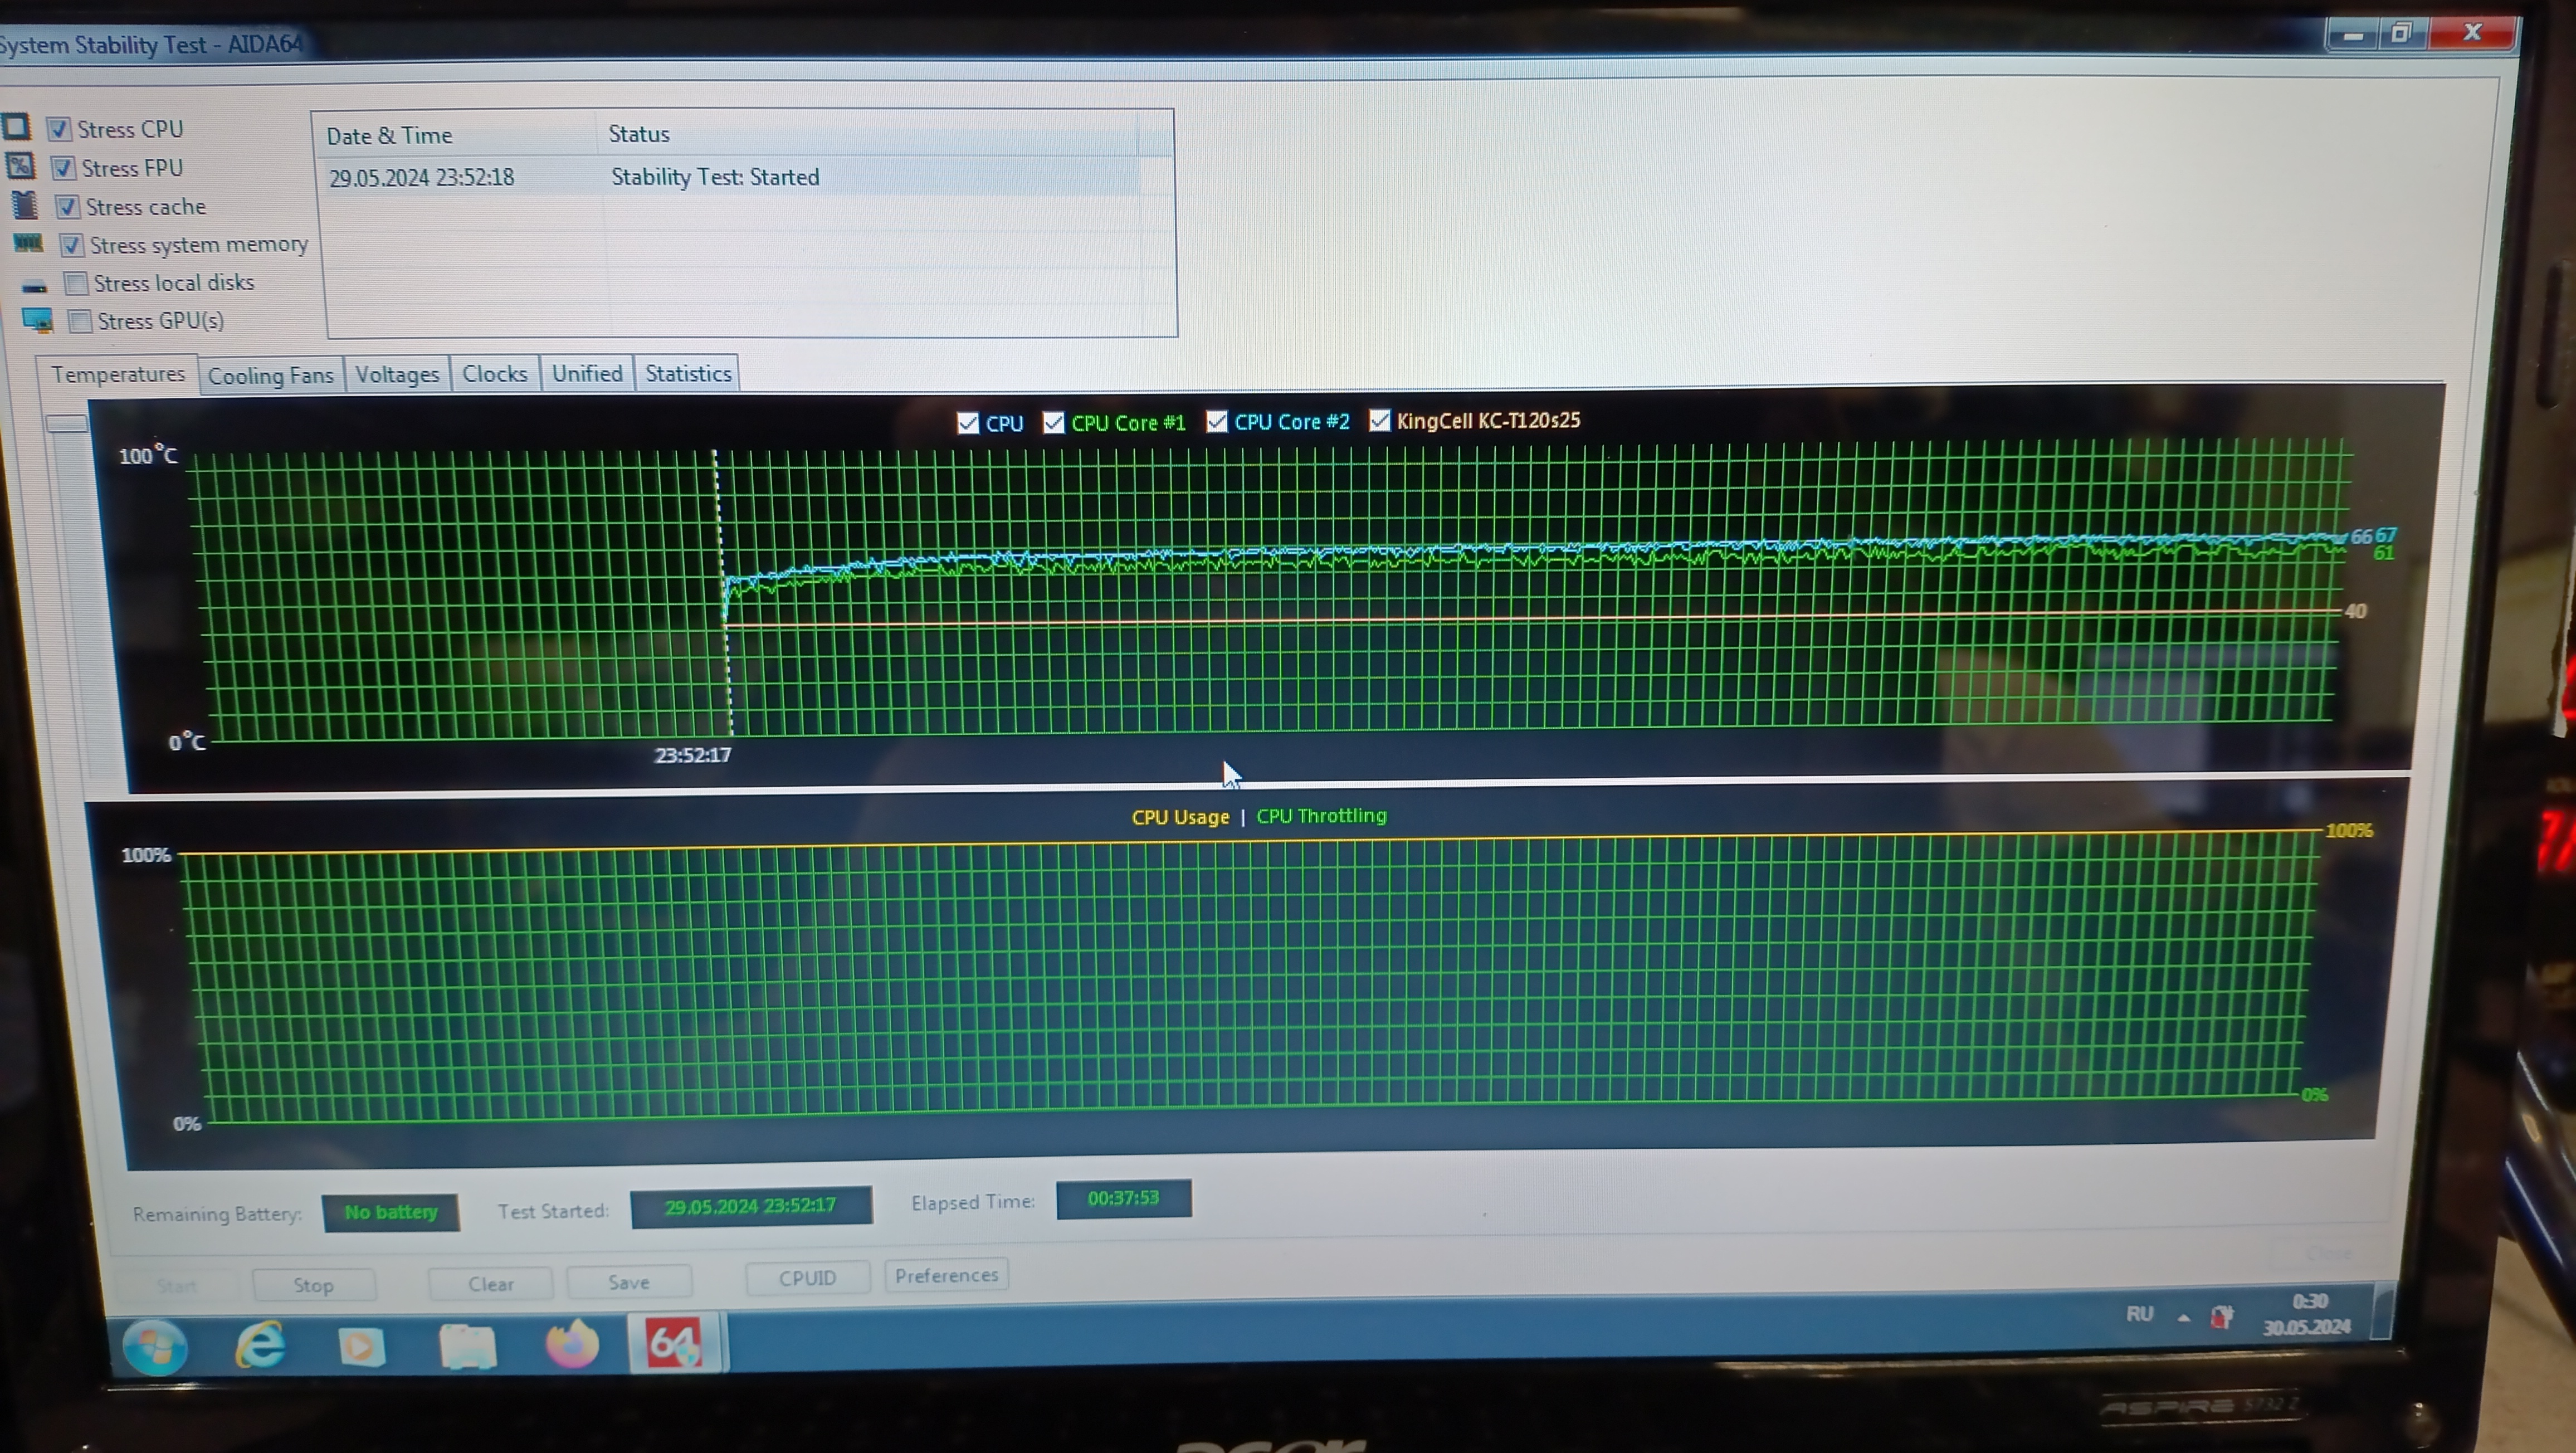Click the graph scale slider beside temperature chart
Image resolution: width=2576 pixels, height=1453 pixels.
pos(67,423)
